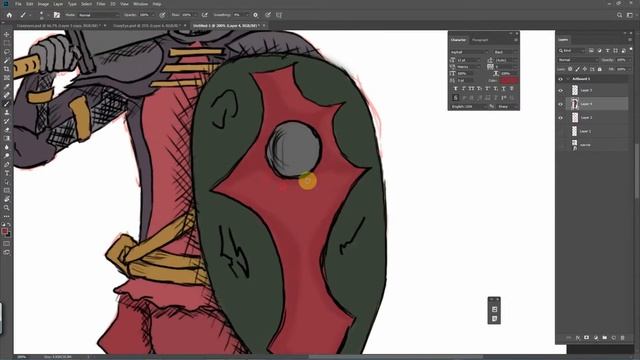Open the Character panel text color swatch
This screenshot has height=360, width=640.
(509, 80)
